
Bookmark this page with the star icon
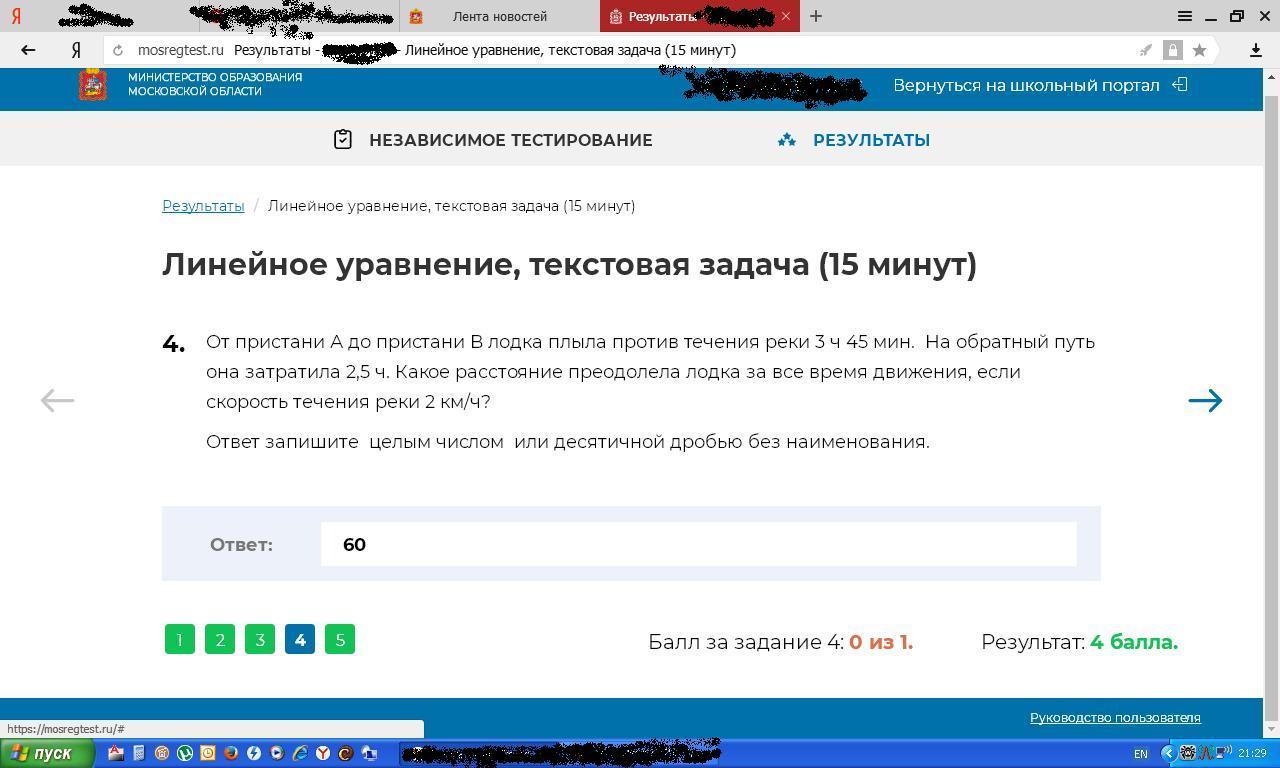point(1199,50)
